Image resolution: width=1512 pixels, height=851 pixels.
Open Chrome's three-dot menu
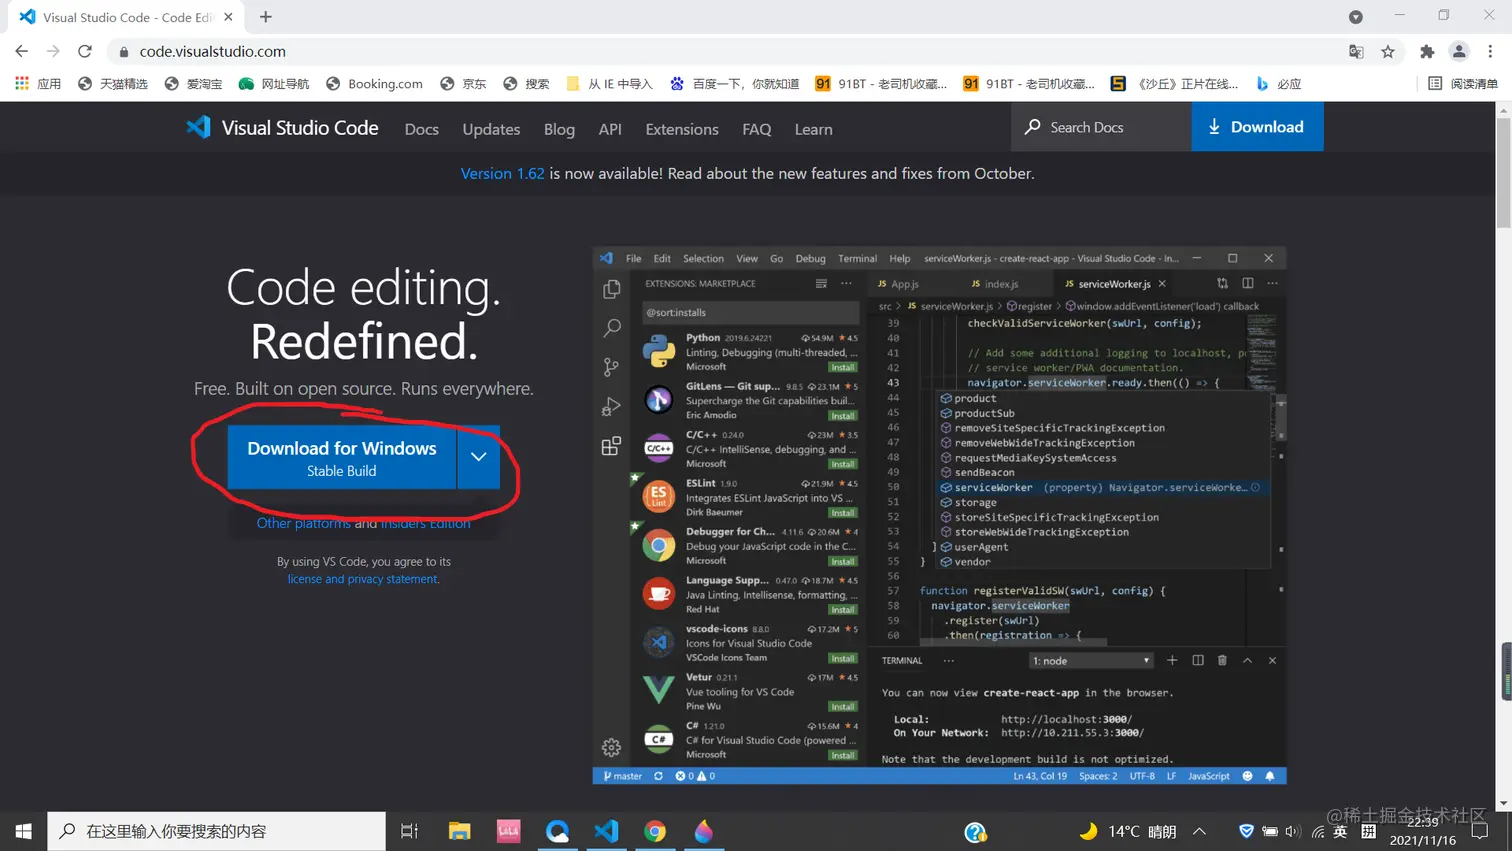tap(1490, 52)
